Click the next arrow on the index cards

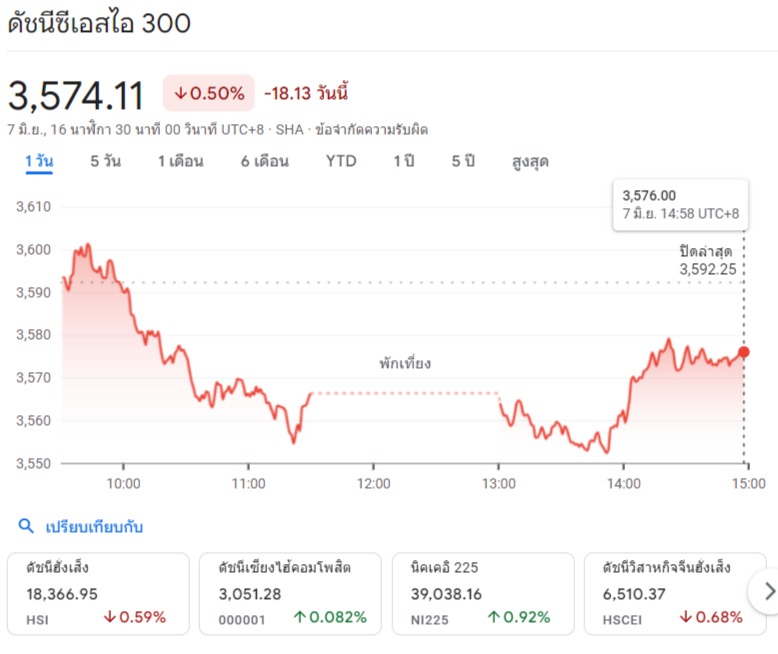(768, 592)
